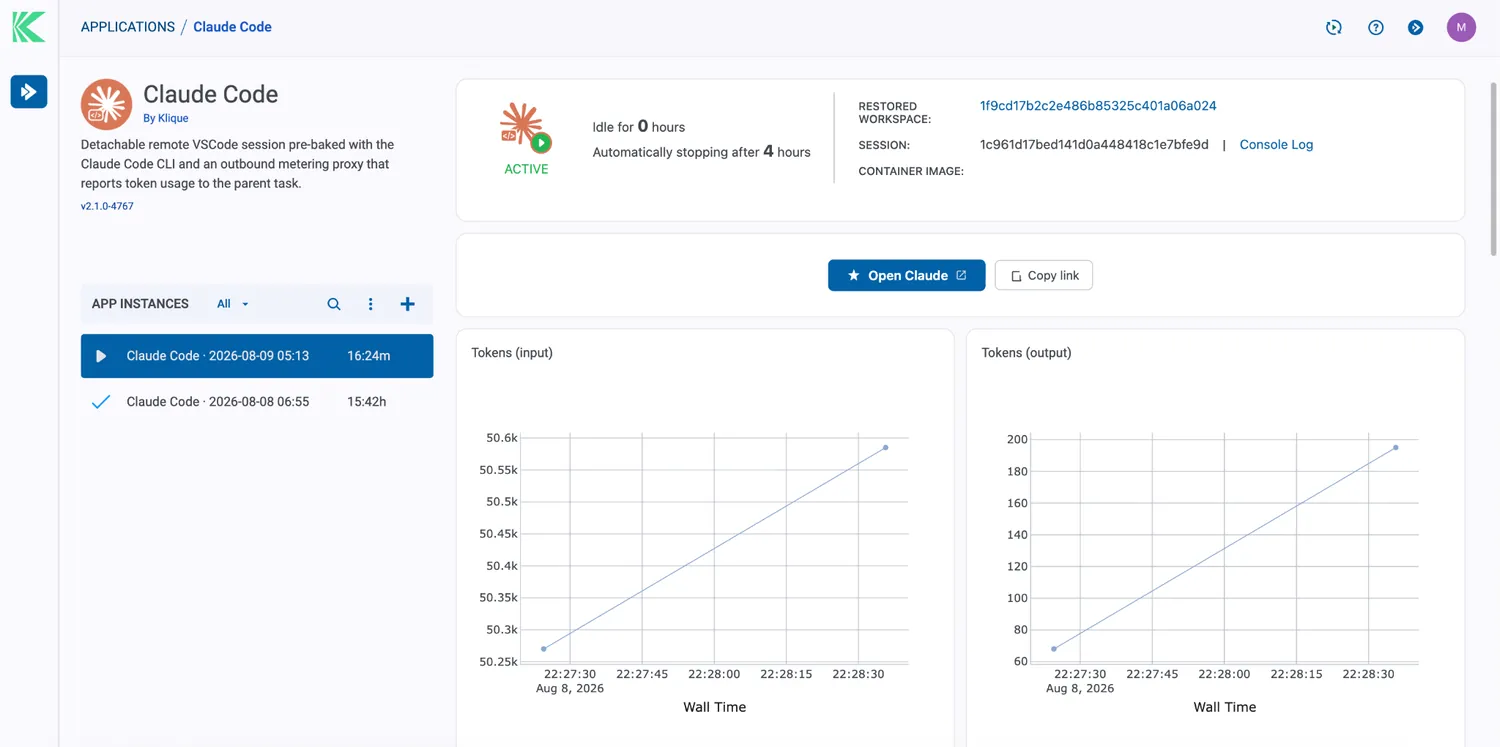Click the APP INSTANCES heading
The height and width of the screenshot is (747, 1500).
(140, 304)
